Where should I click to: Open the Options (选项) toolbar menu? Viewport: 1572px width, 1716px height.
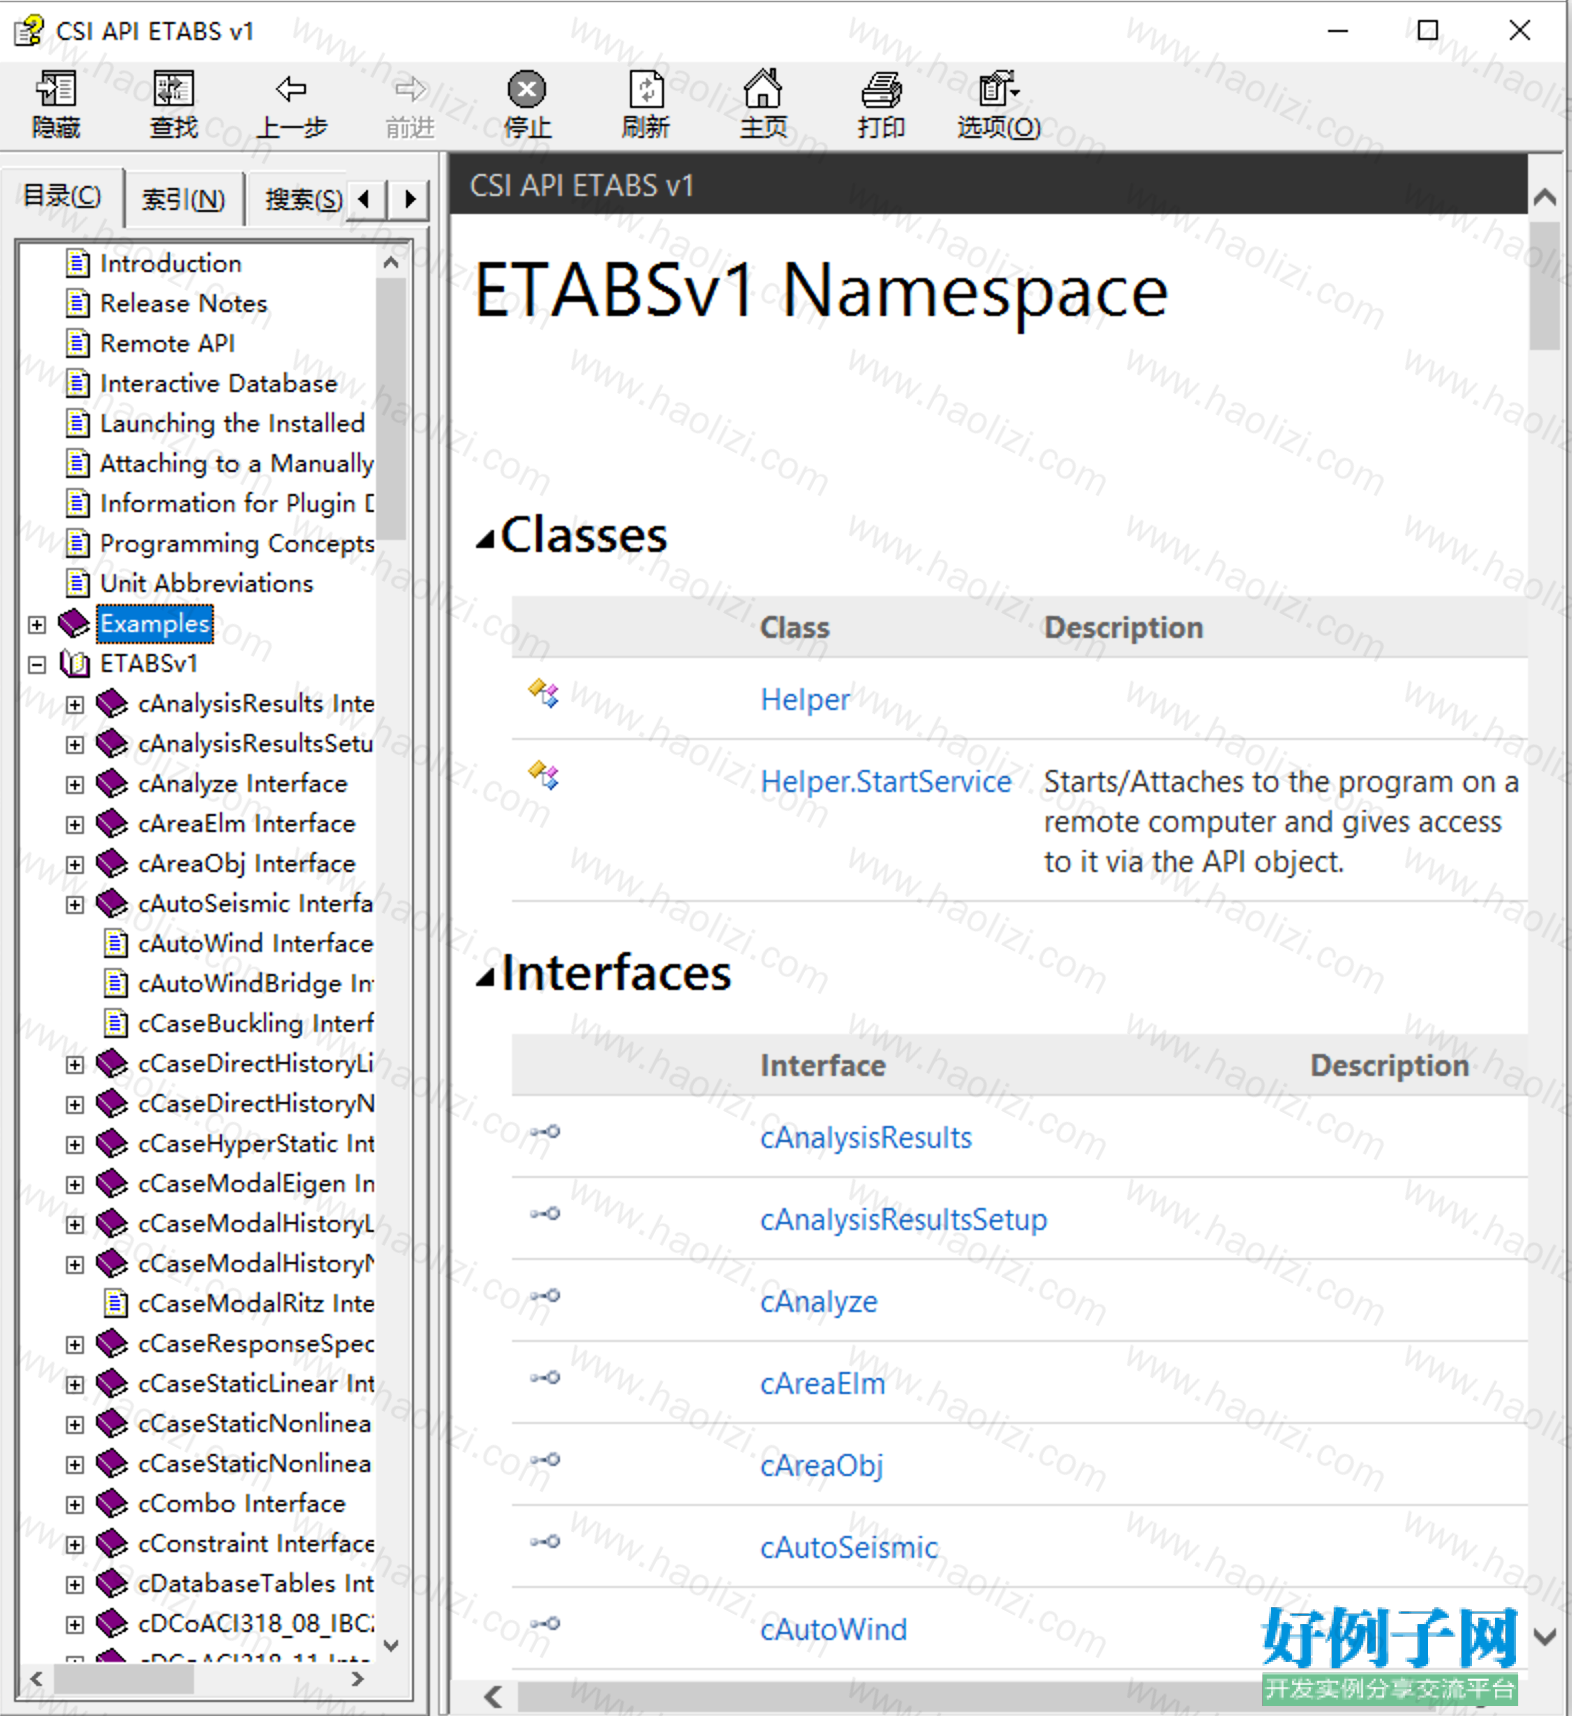(x=998, y=103)
